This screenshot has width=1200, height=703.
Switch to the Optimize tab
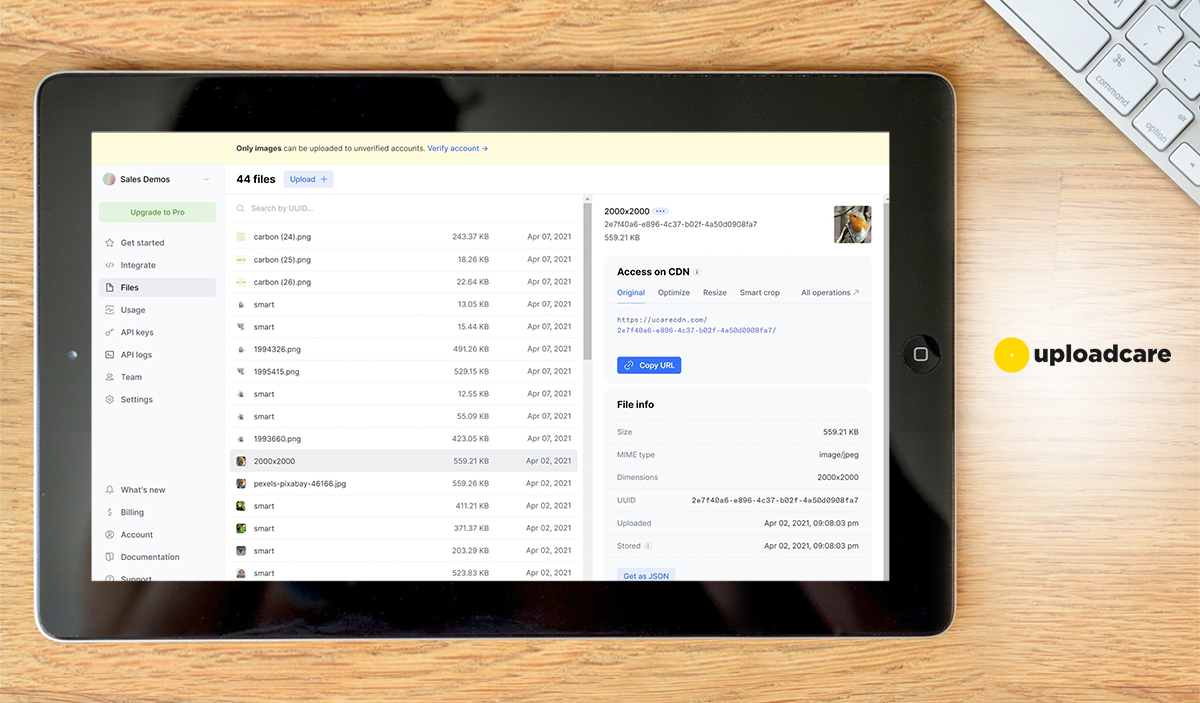[673, 293]
